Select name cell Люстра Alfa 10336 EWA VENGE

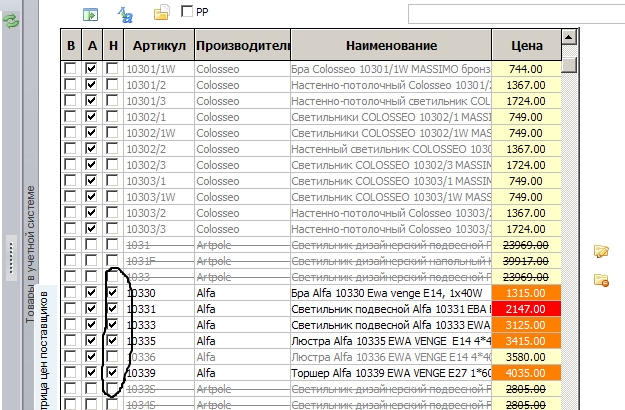point(391,357)
